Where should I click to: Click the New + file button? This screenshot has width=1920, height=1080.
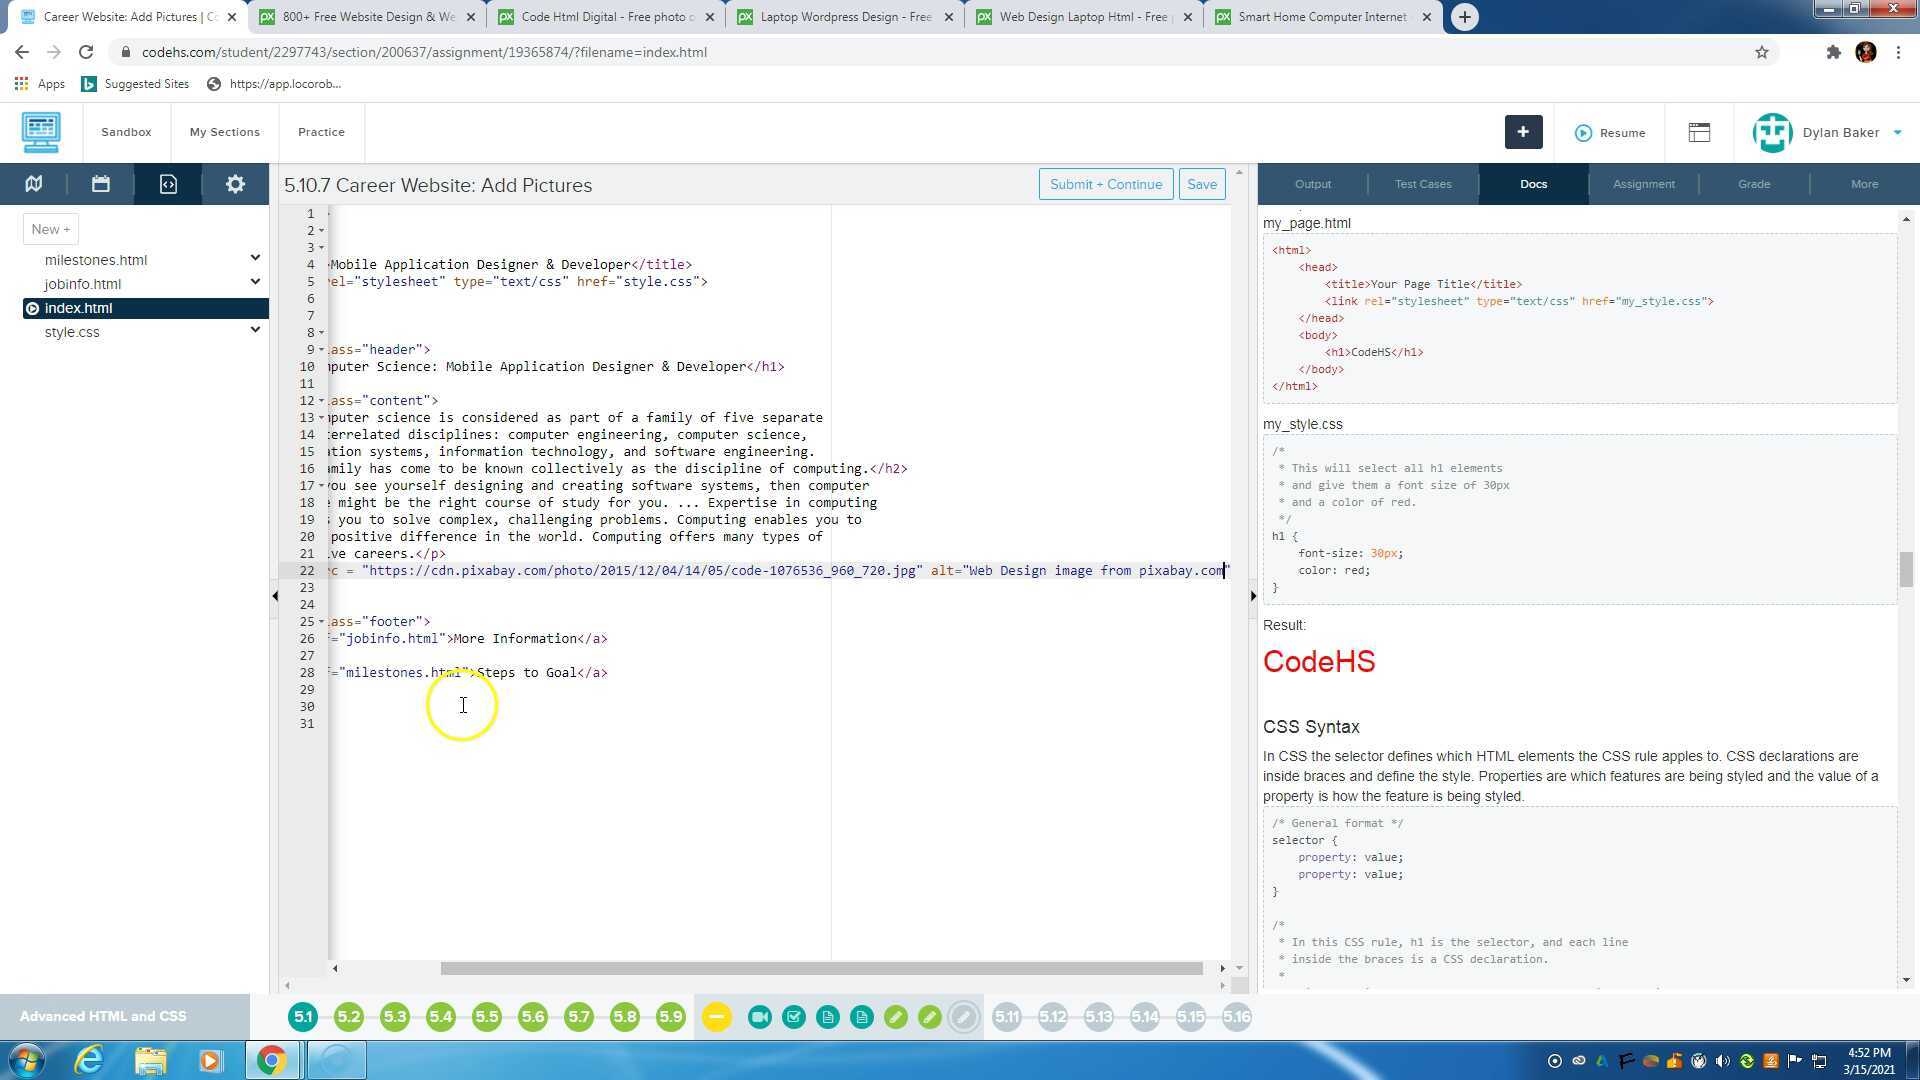(50, 228)
